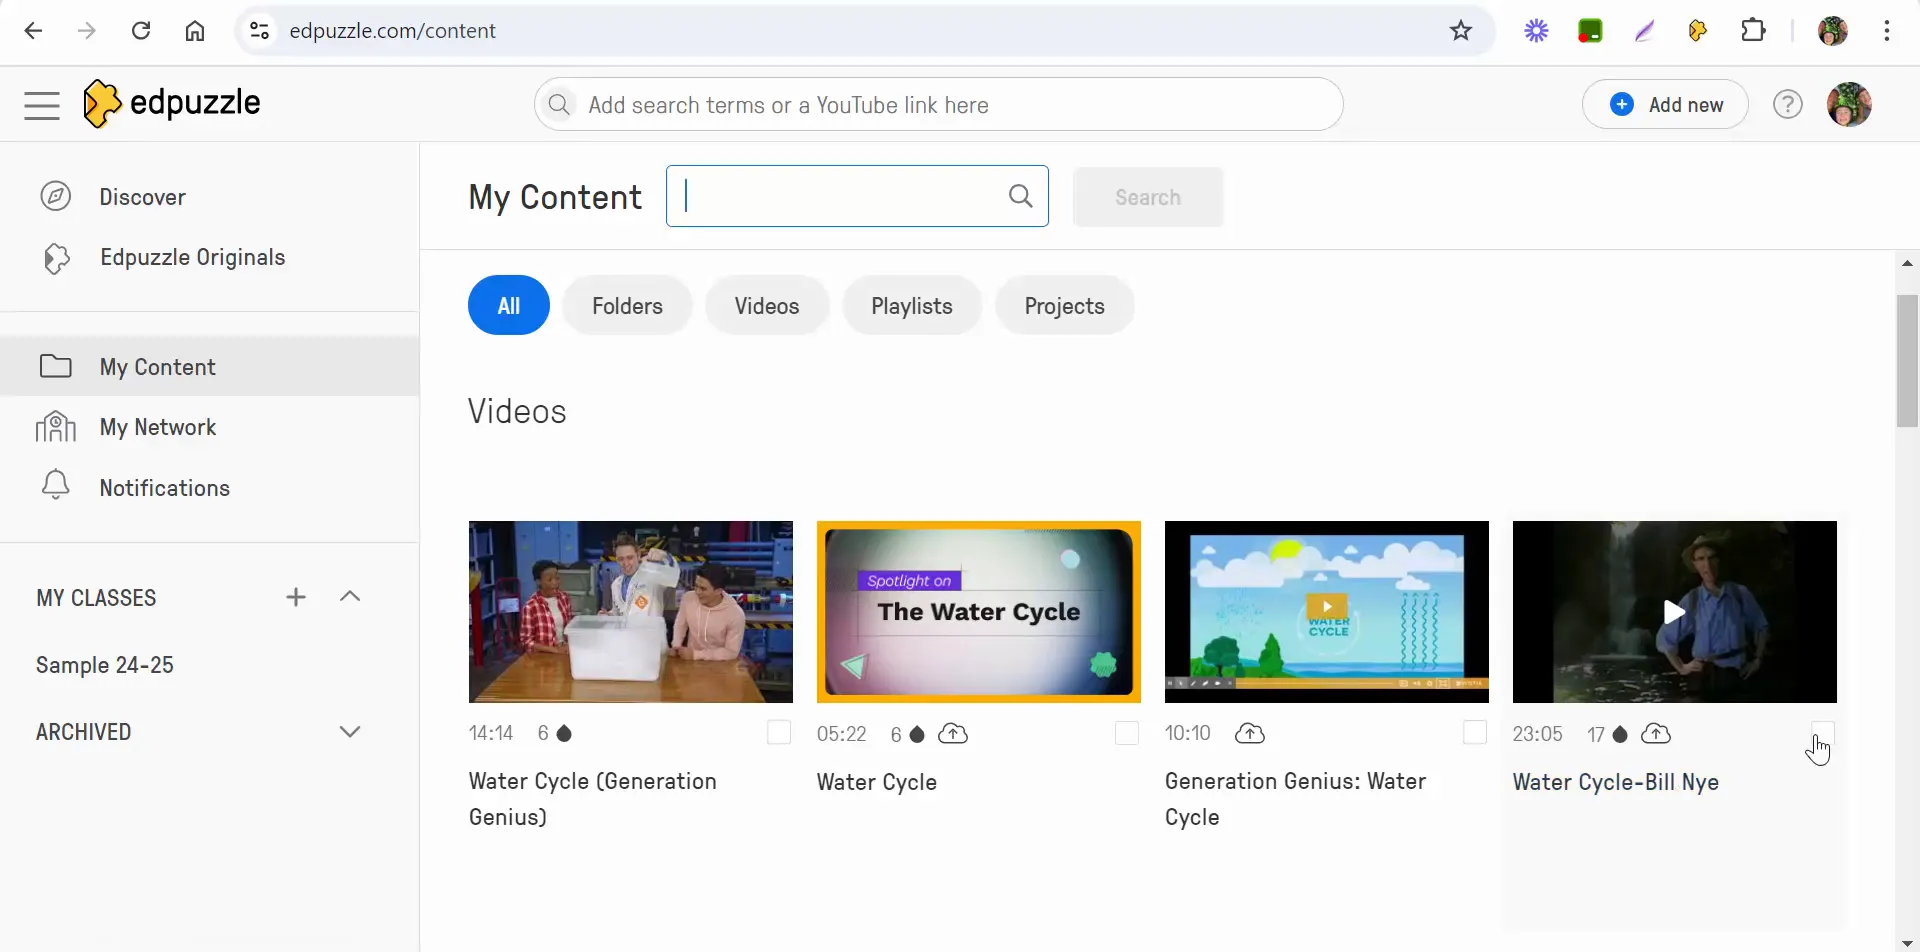Screen dimensions: 1920x952
Task: Click the magnifier inside My Content search
Action: pyautogui.click(x=1020, y=196)
